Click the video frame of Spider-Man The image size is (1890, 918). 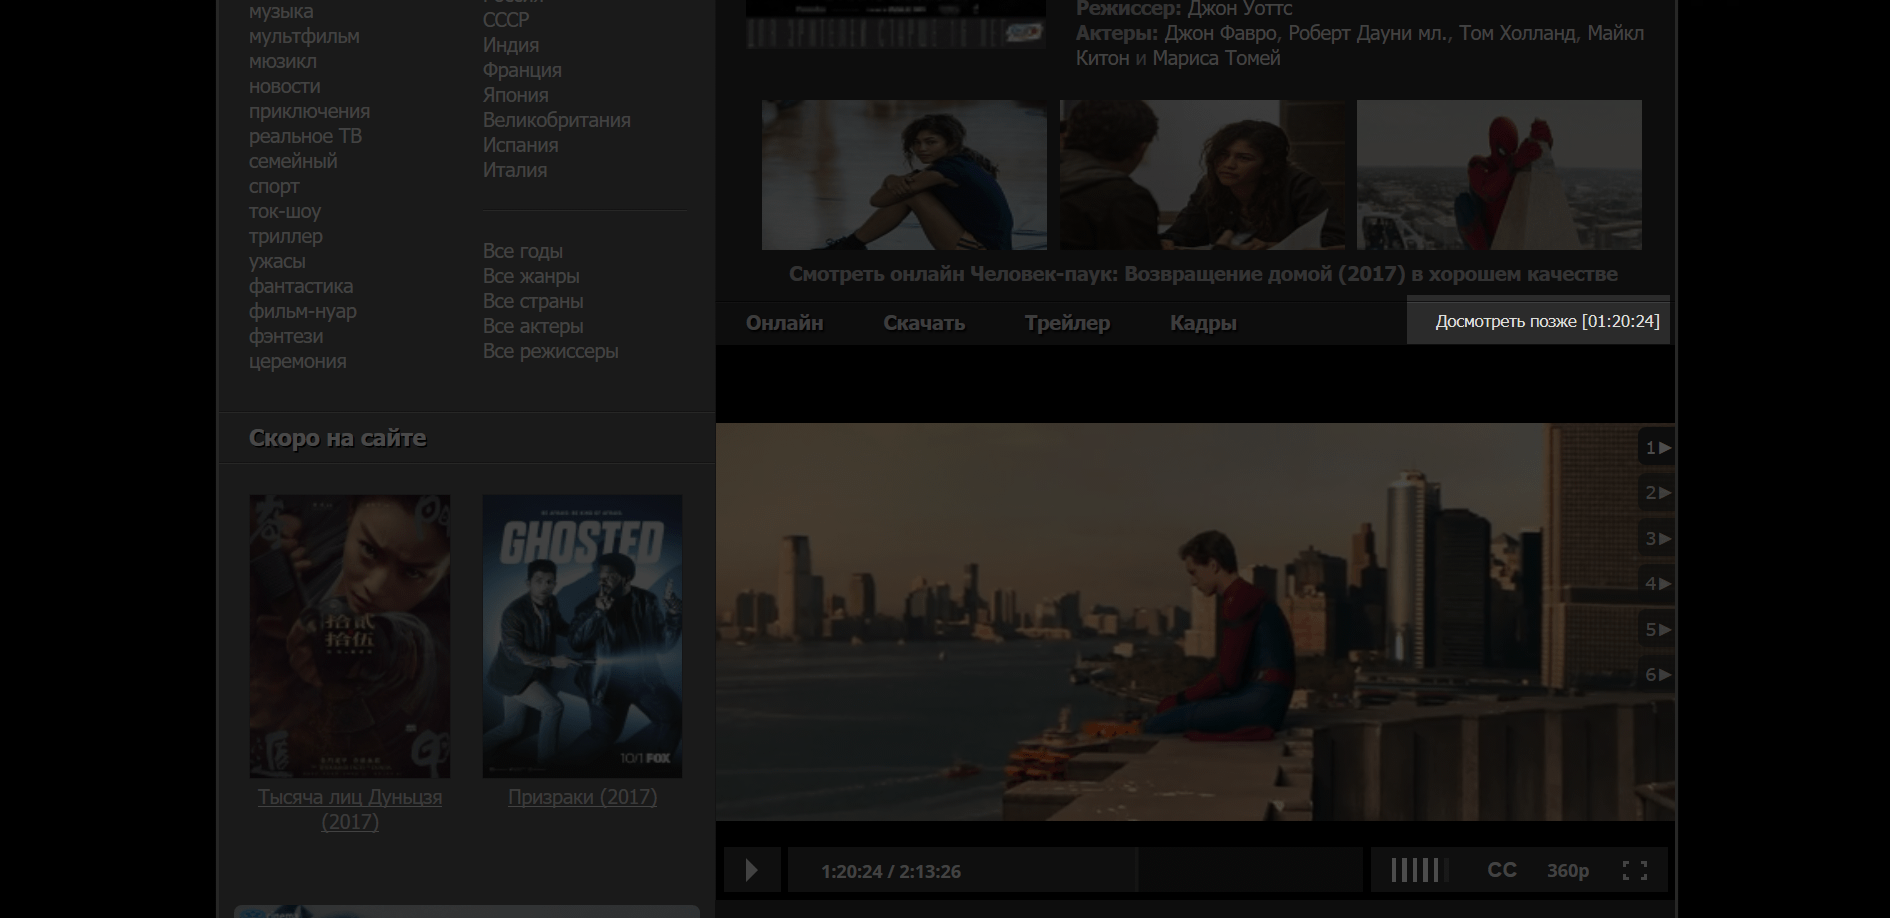(x=1195, y=622)
